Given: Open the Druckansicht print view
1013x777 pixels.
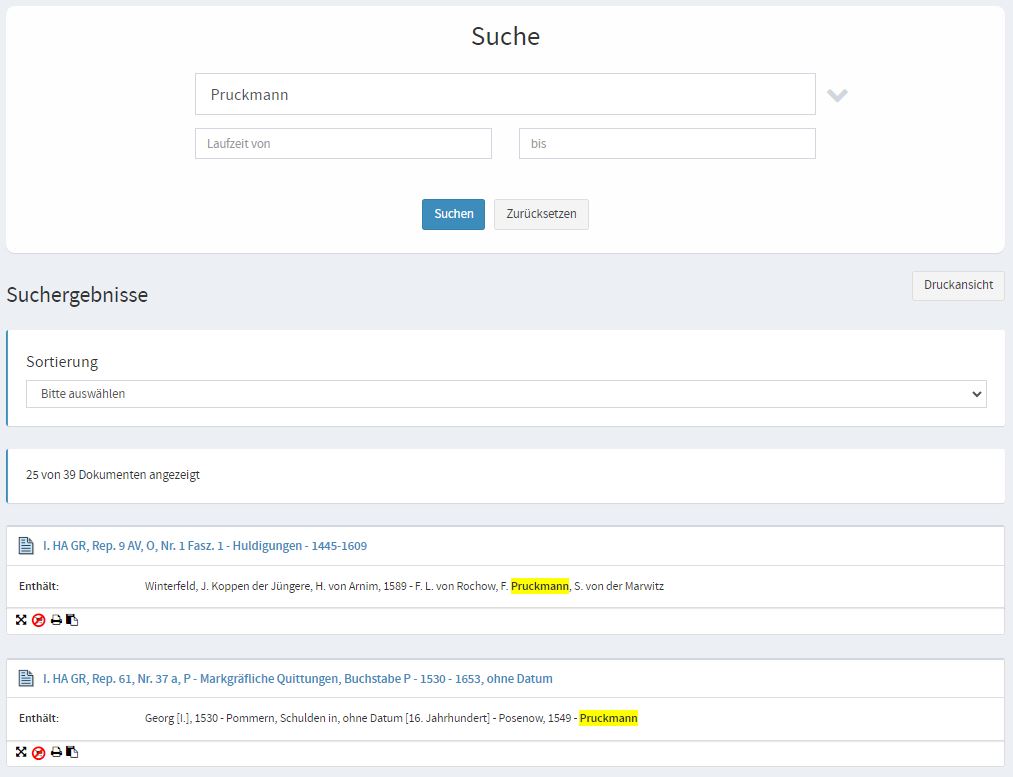Looking at the screenshot, I should pyautogui.click(x=957, y=285).
